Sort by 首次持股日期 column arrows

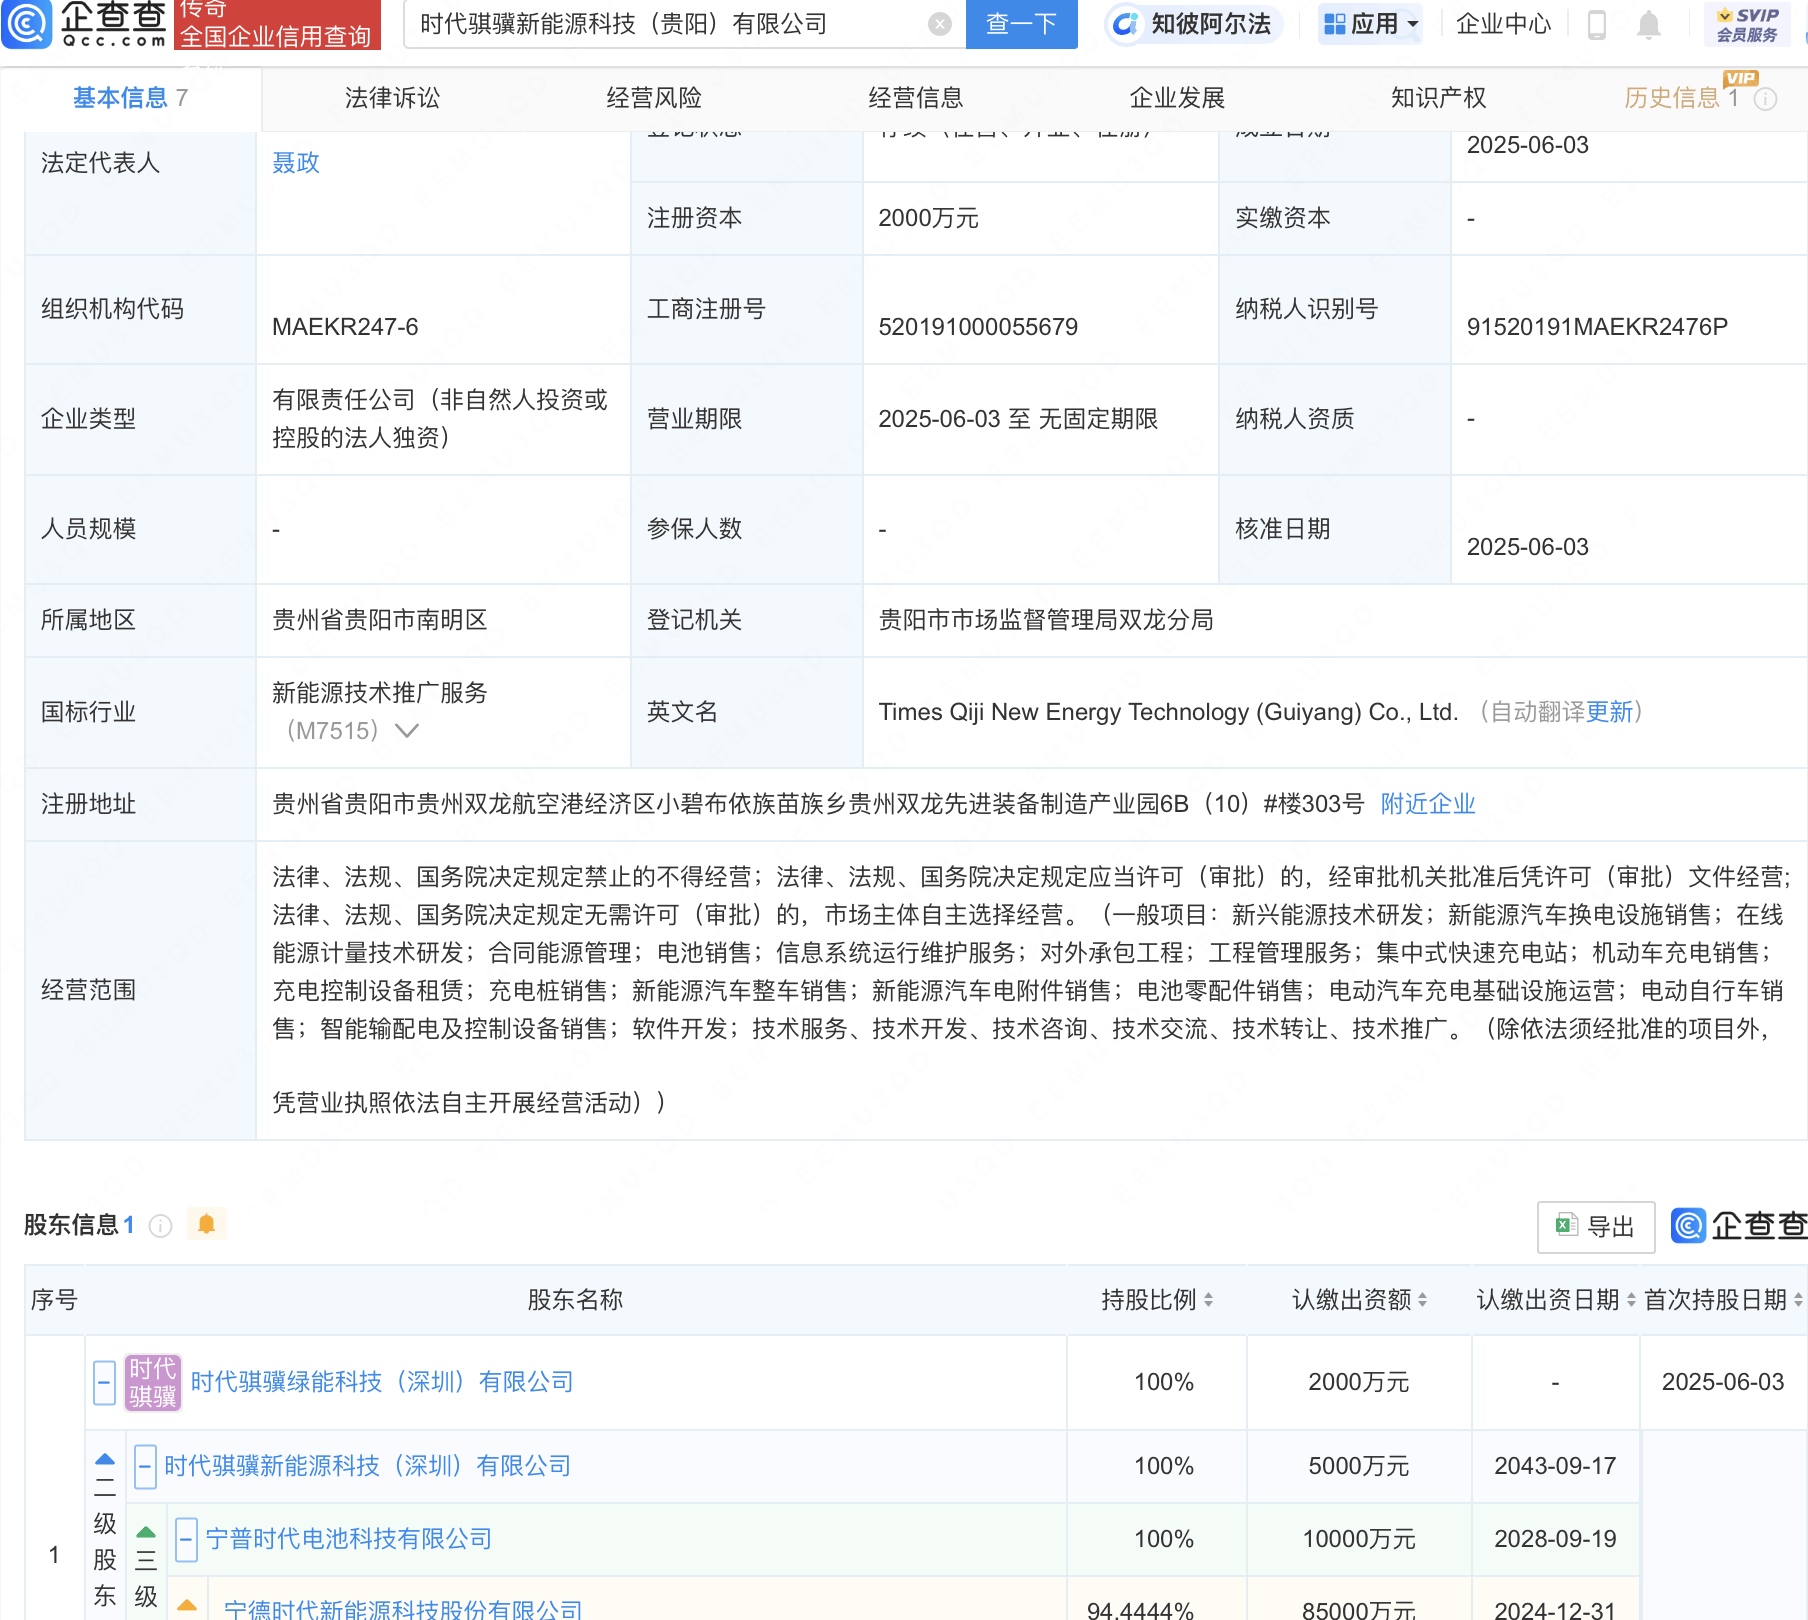point(1798,1300)
